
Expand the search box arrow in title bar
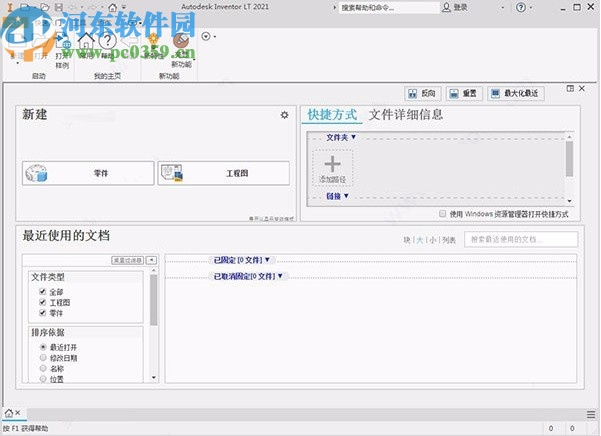334,7
